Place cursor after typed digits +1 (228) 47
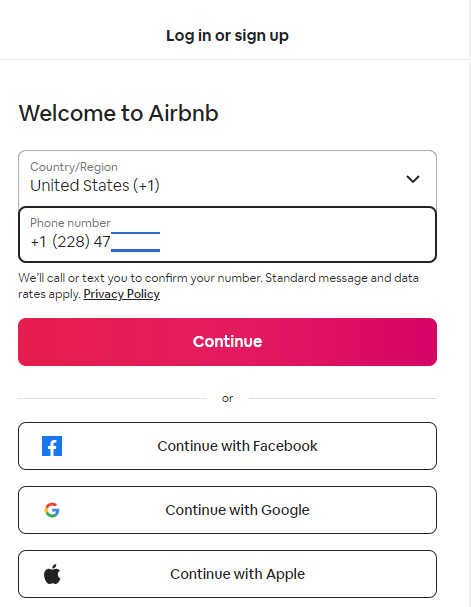471x607 pixels. (110, 242)
